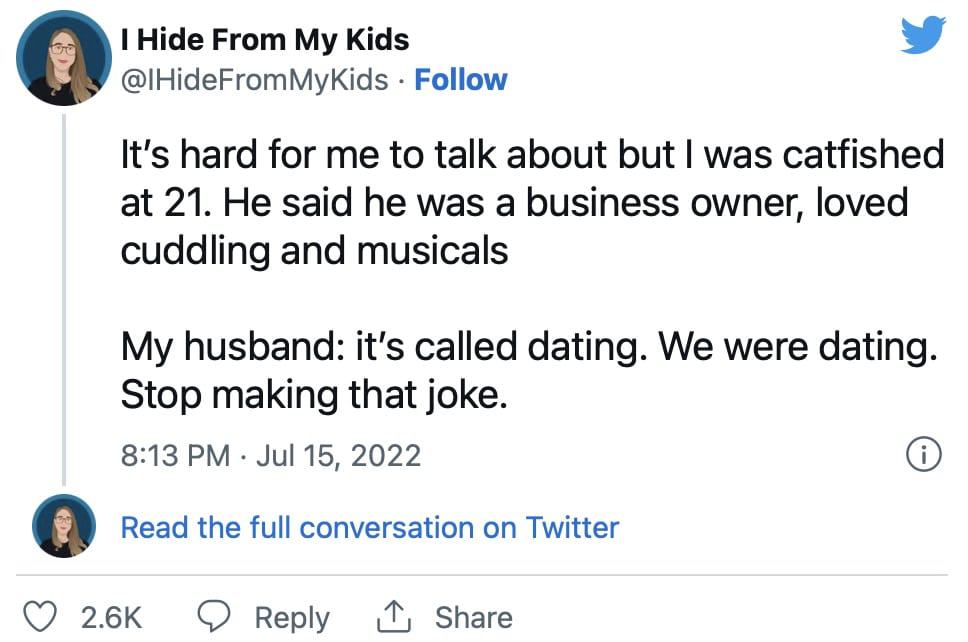Follow the I Hide From My Kids account
This screenshot has height=642, width=968.
pyautogui.click(x=461, y=80)
